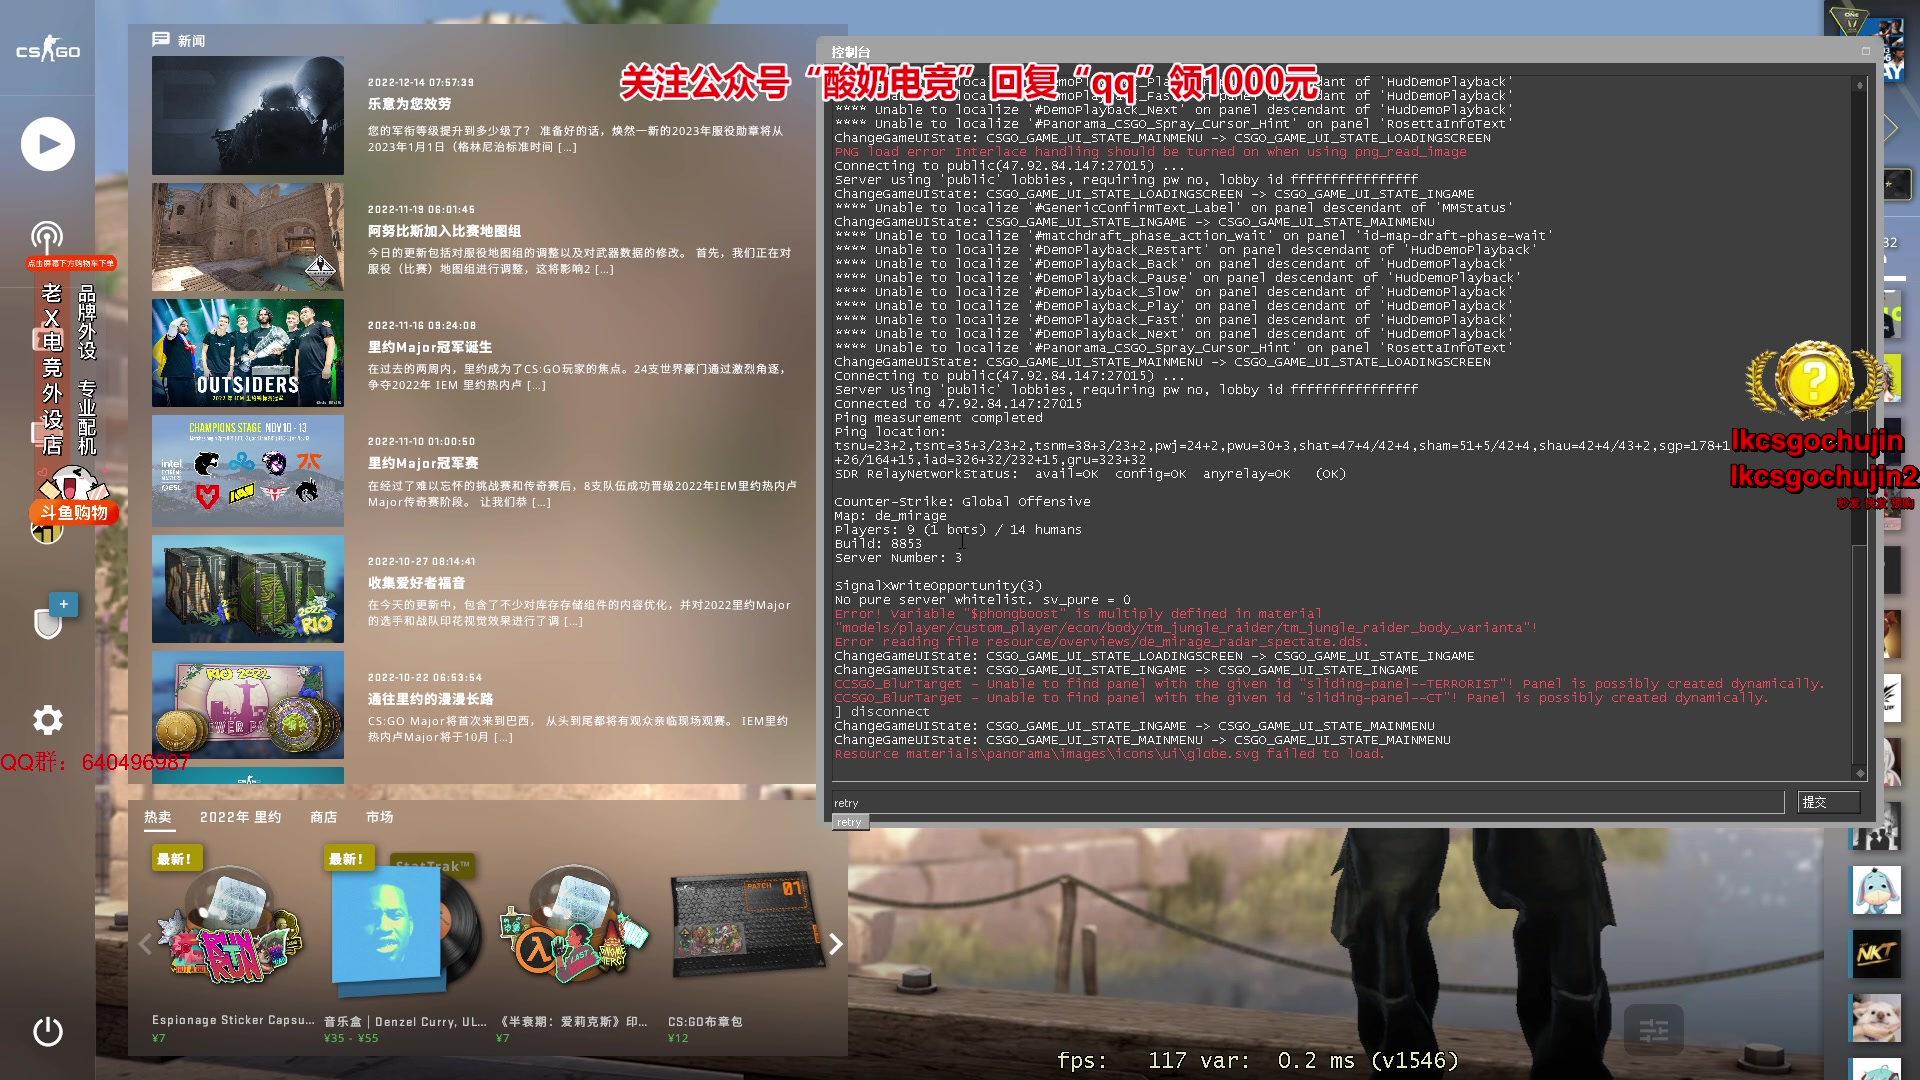Open the blue donkey friend avatar

(1876, 890)
